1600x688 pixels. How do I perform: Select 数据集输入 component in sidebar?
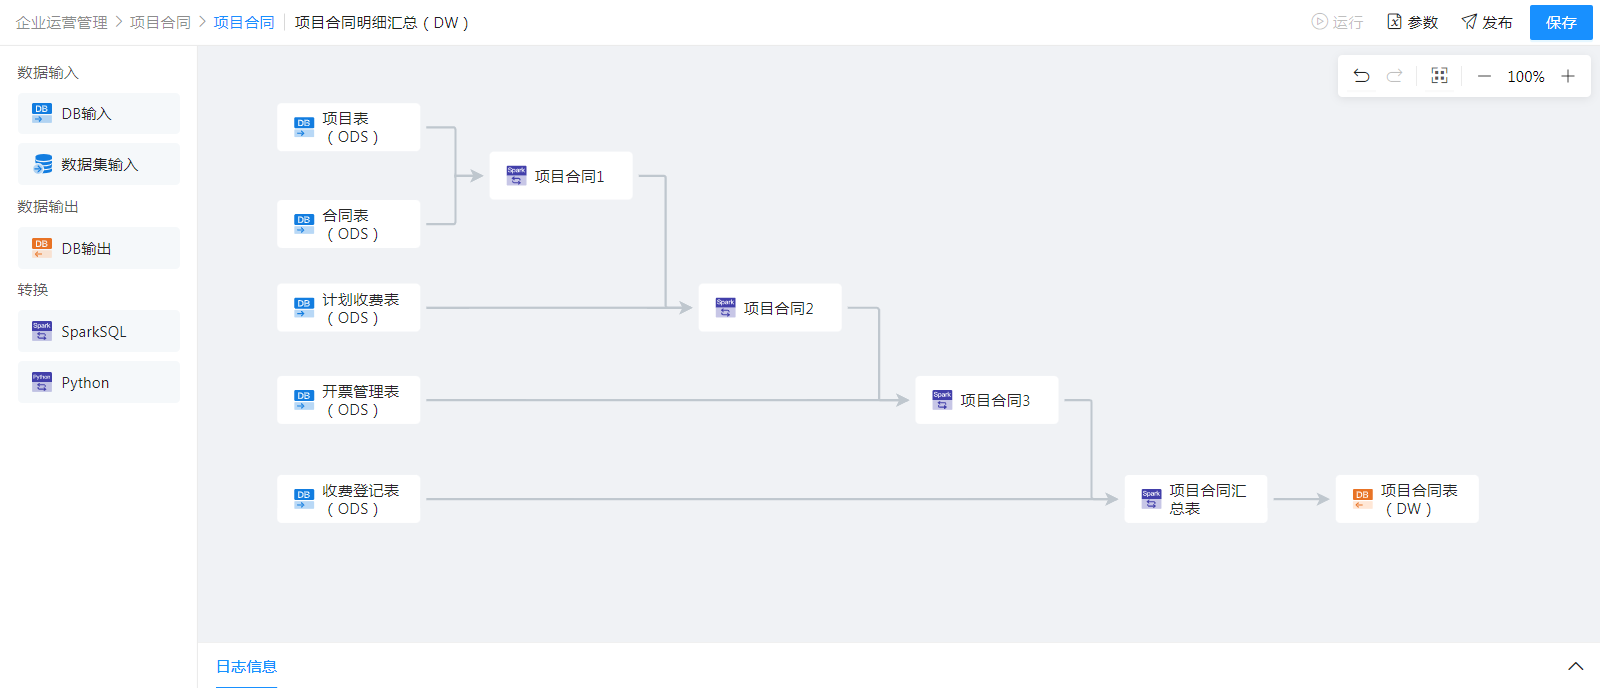(98, 164)
